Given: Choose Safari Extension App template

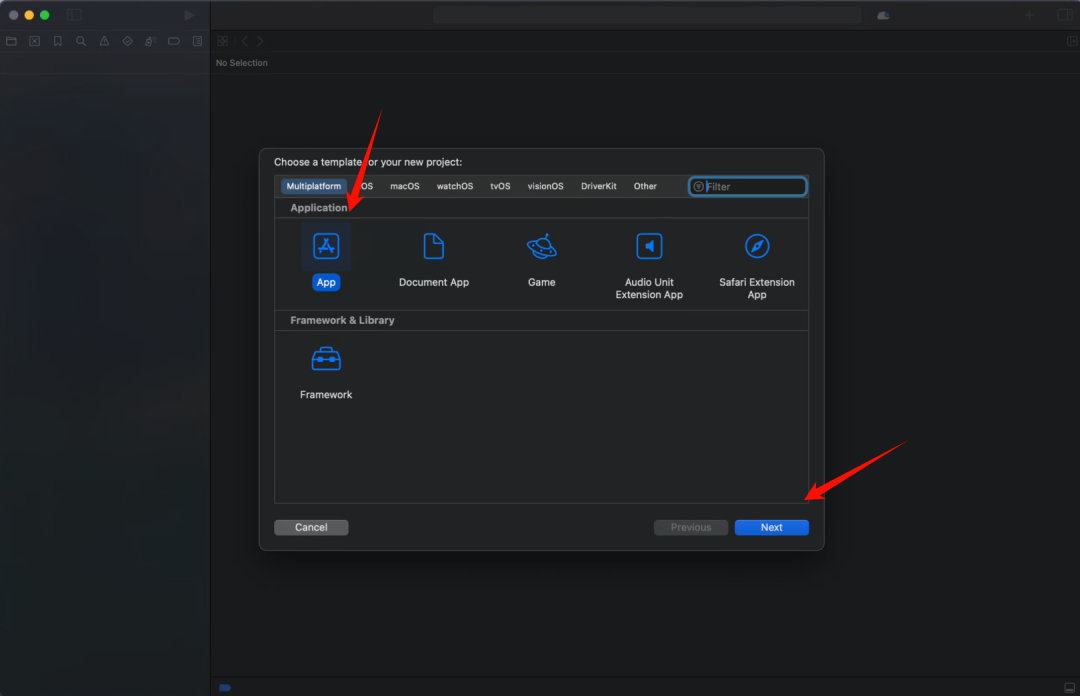Looking at the screenshot, I should click(x=756, y=246).
